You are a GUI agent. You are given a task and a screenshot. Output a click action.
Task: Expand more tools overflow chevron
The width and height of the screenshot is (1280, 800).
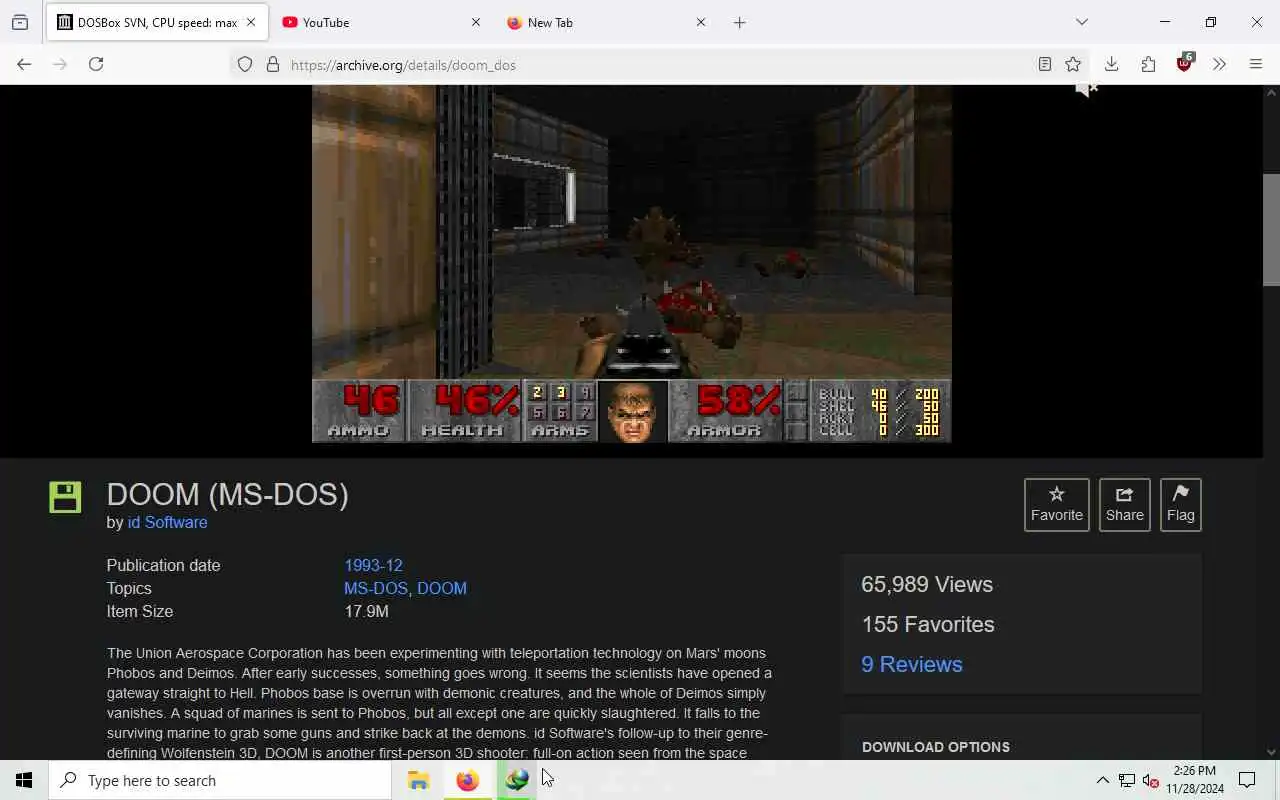1219,64
